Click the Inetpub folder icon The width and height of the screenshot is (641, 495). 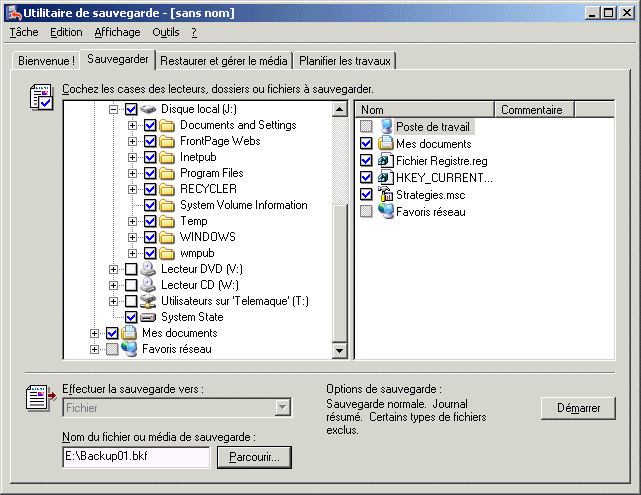[168, 157]
